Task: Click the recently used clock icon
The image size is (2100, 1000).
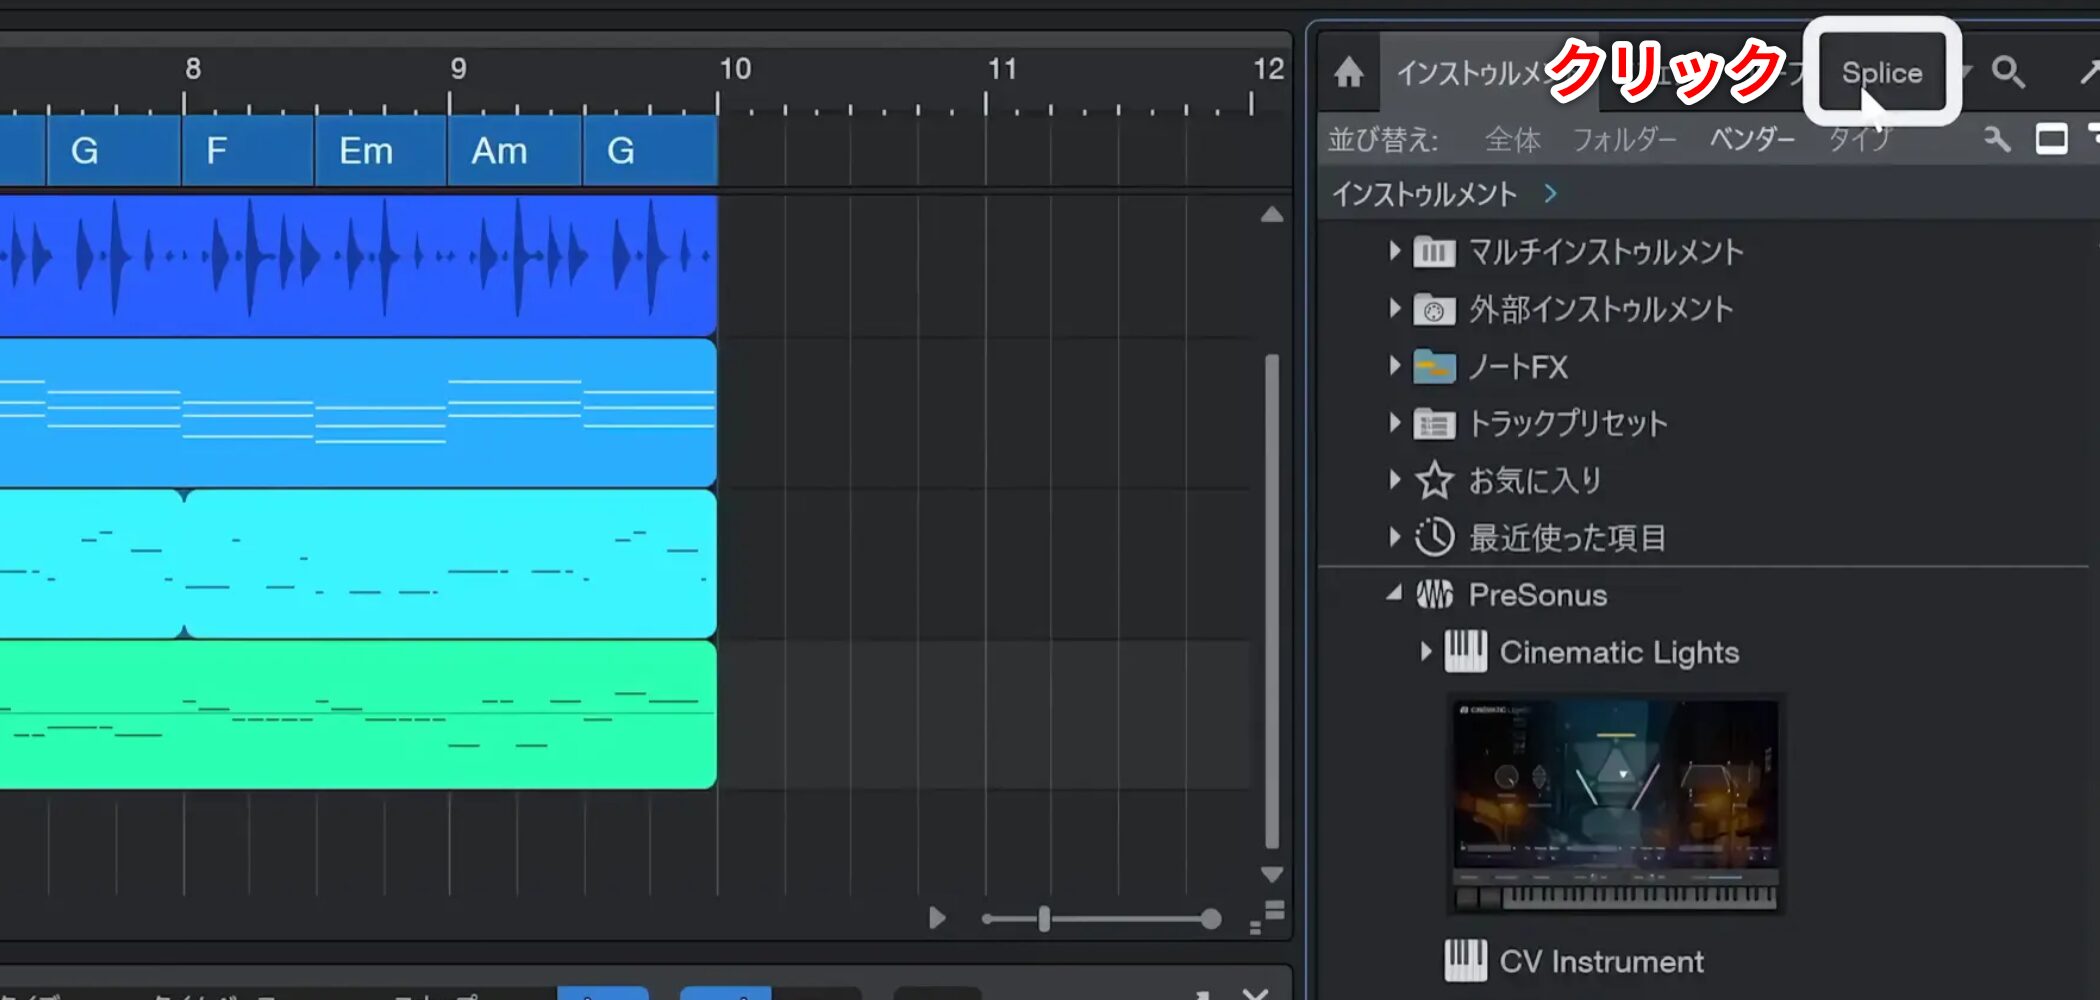Action: click(1434, 538)
